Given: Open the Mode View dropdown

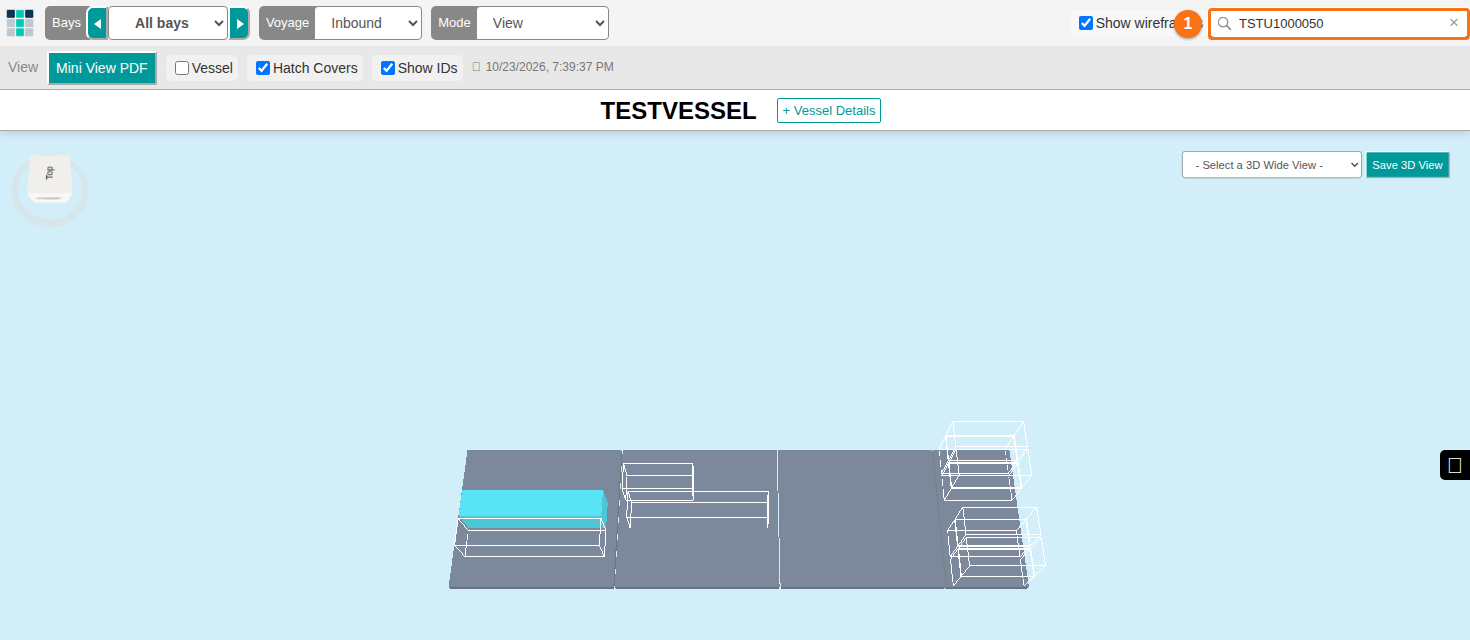Looking at the screenshot, I should tap(542, 23).
